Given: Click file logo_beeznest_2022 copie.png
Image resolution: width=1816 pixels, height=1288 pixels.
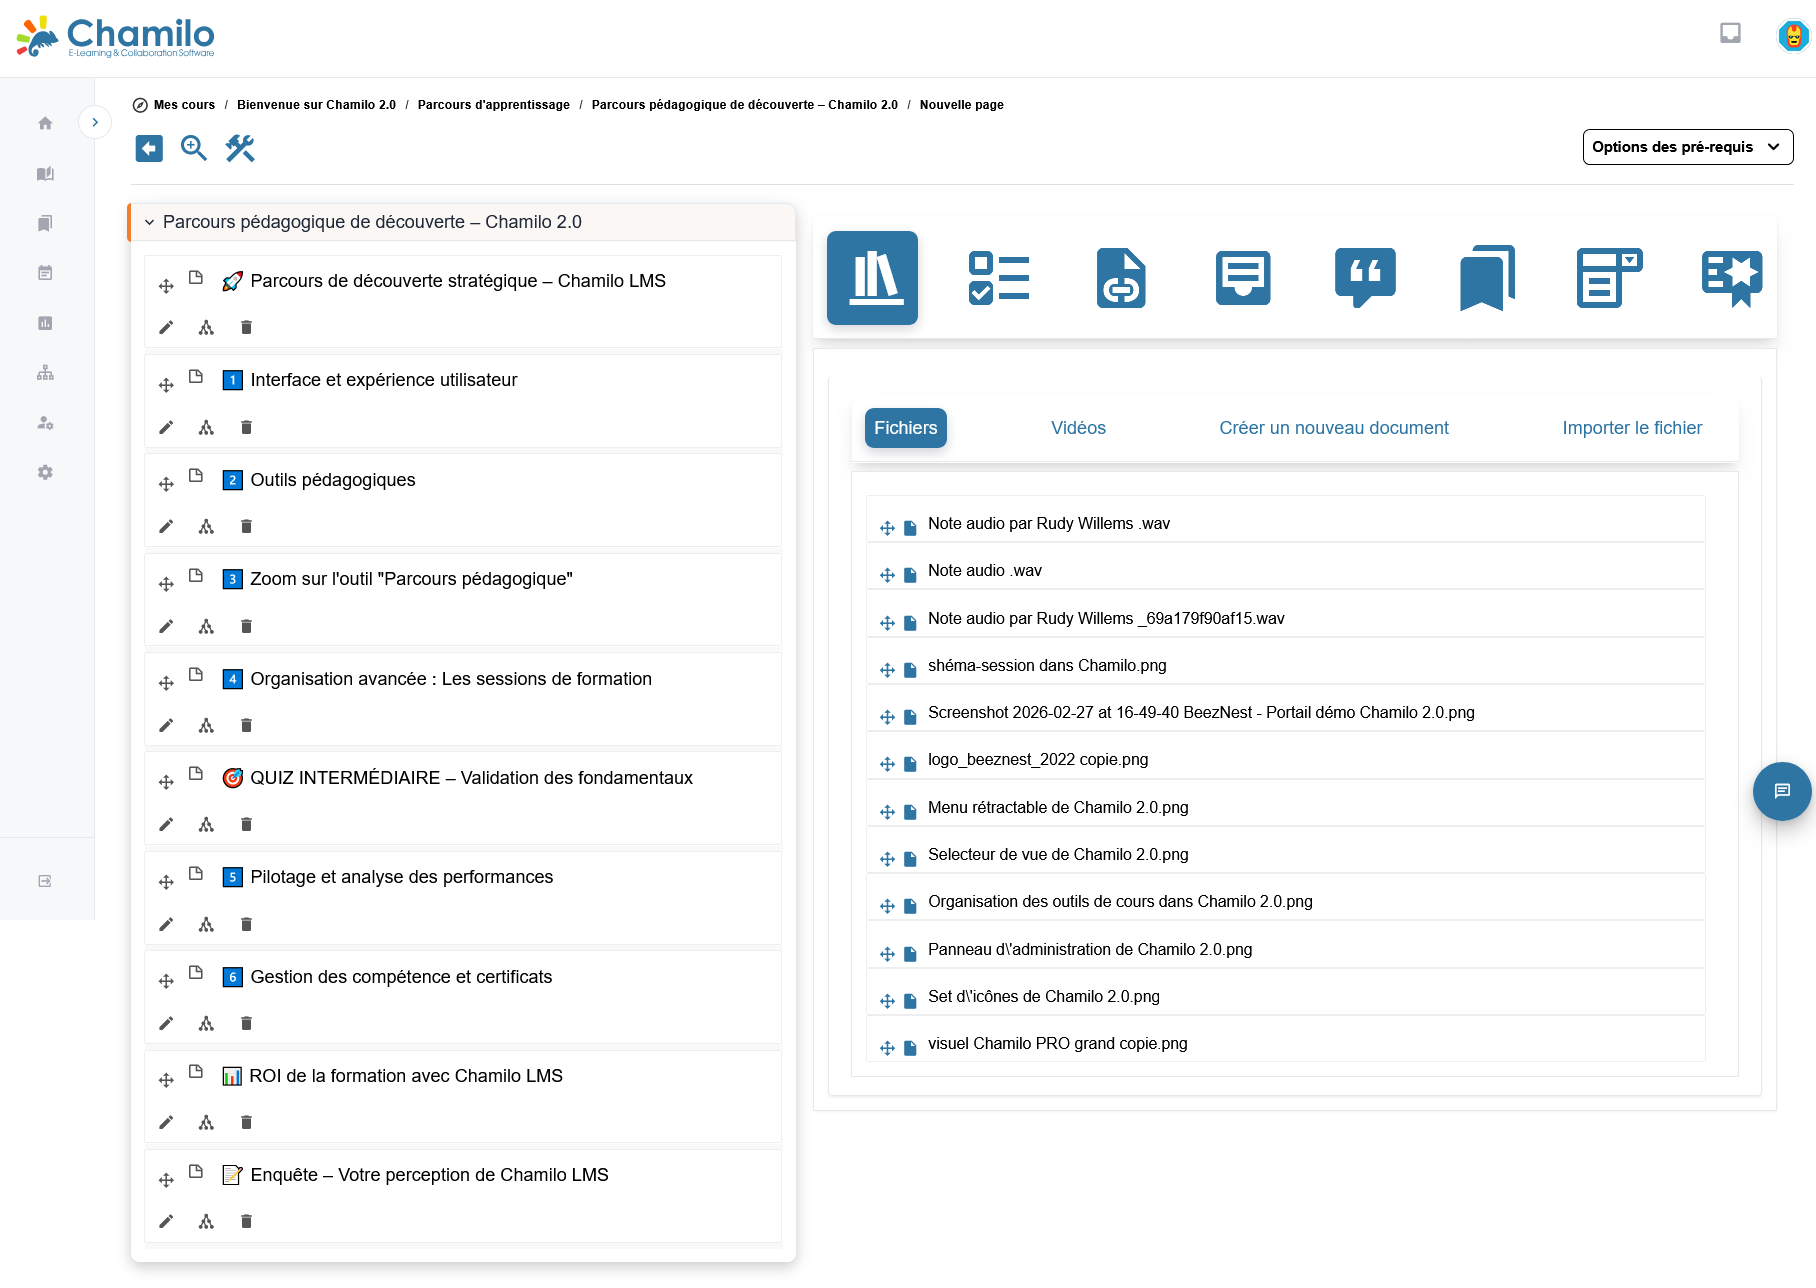Looking at the screenshot, I should pyautogui.click(x=1037, y=759).
